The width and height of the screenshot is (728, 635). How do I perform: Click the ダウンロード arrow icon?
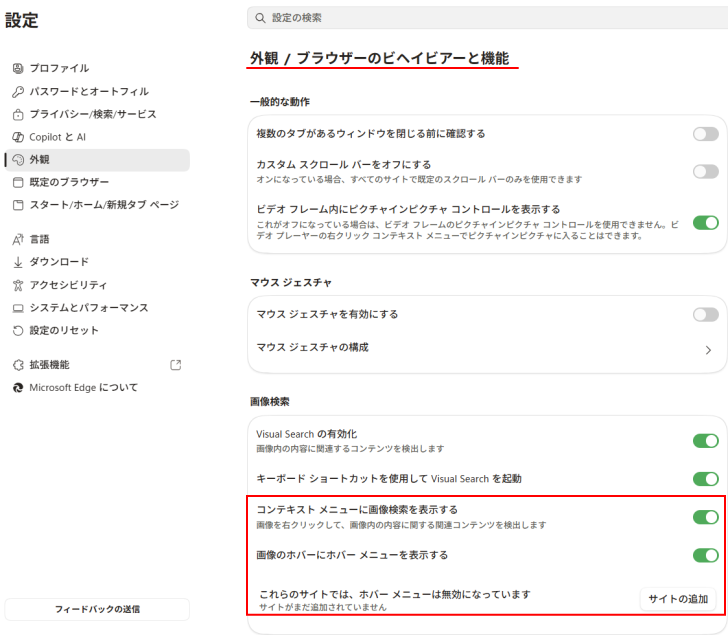18,262
